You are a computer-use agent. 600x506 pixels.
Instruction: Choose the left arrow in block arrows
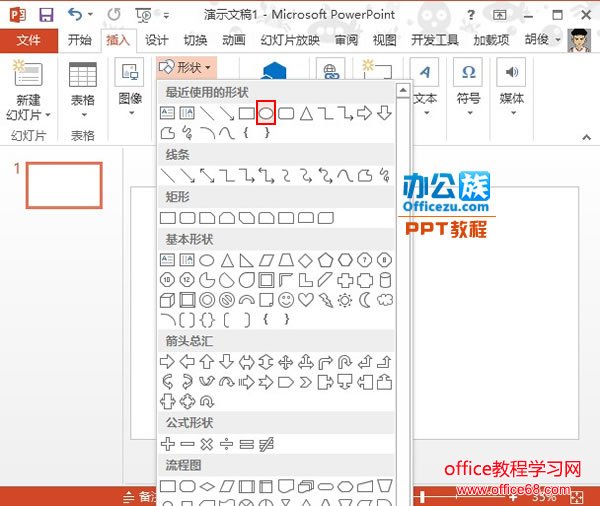[x=187, y=361]
